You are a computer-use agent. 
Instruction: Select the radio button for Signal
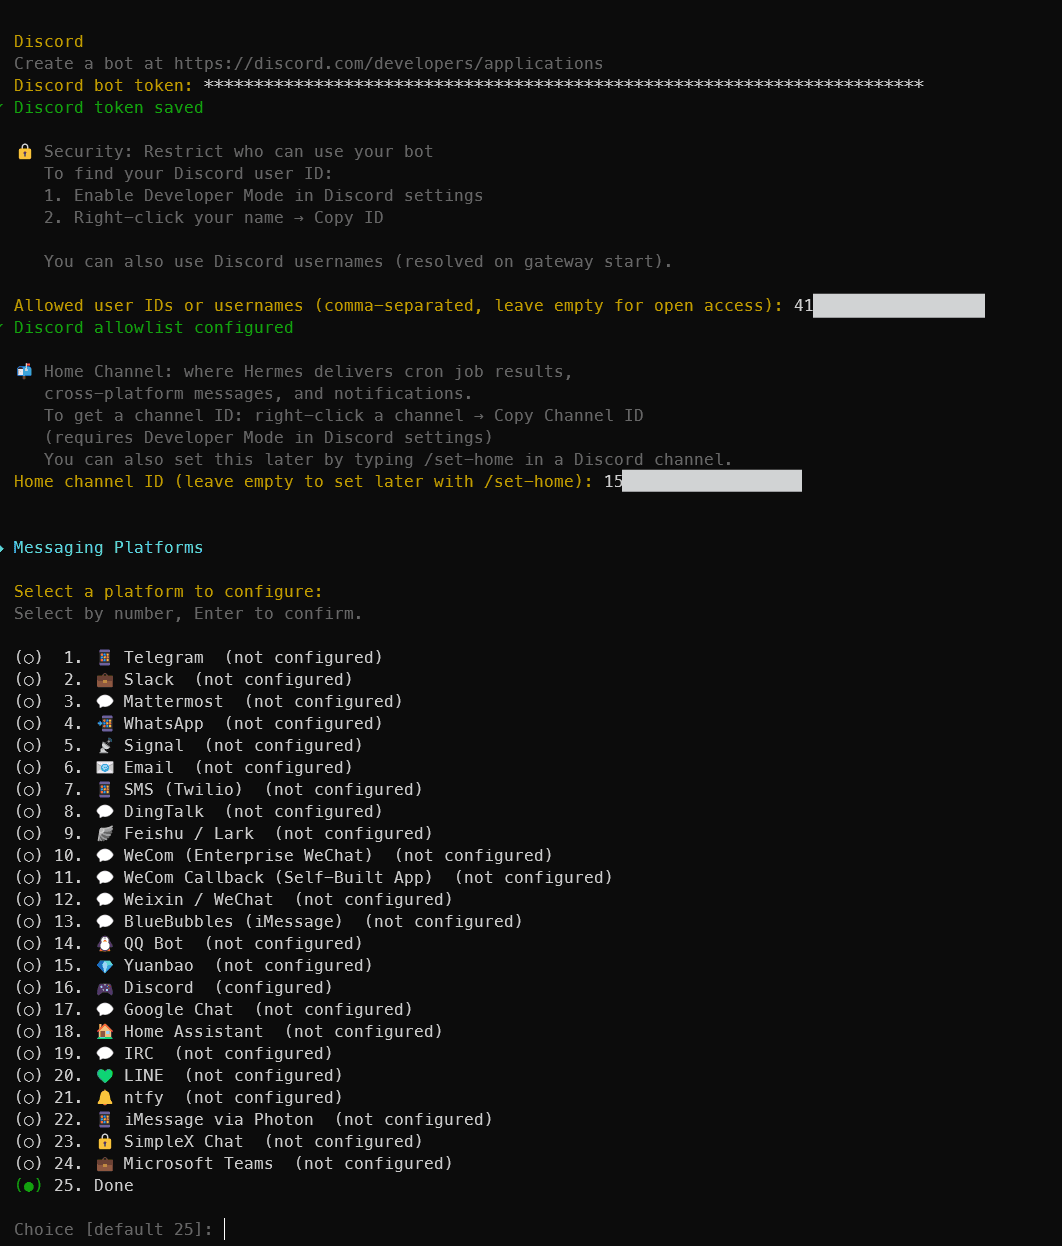pyautogui.click(x=29, y=746)
